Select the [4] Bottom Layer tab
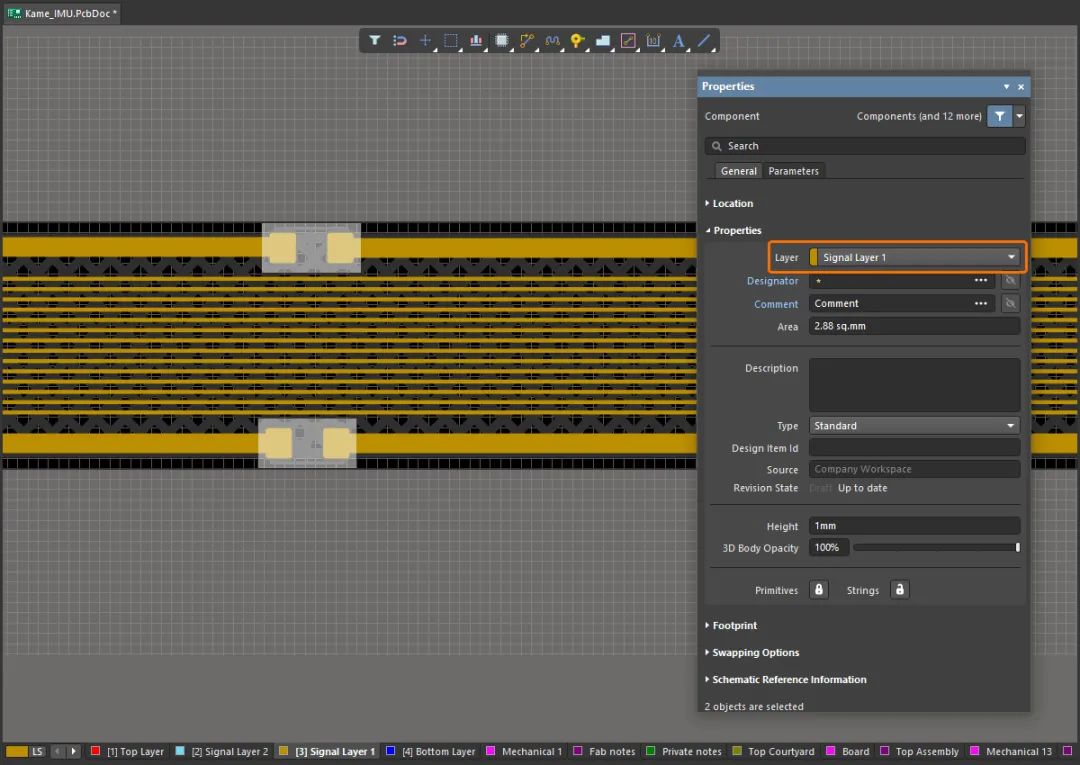The height and width of the screenshot is (765, 1080). click(436, 751)
